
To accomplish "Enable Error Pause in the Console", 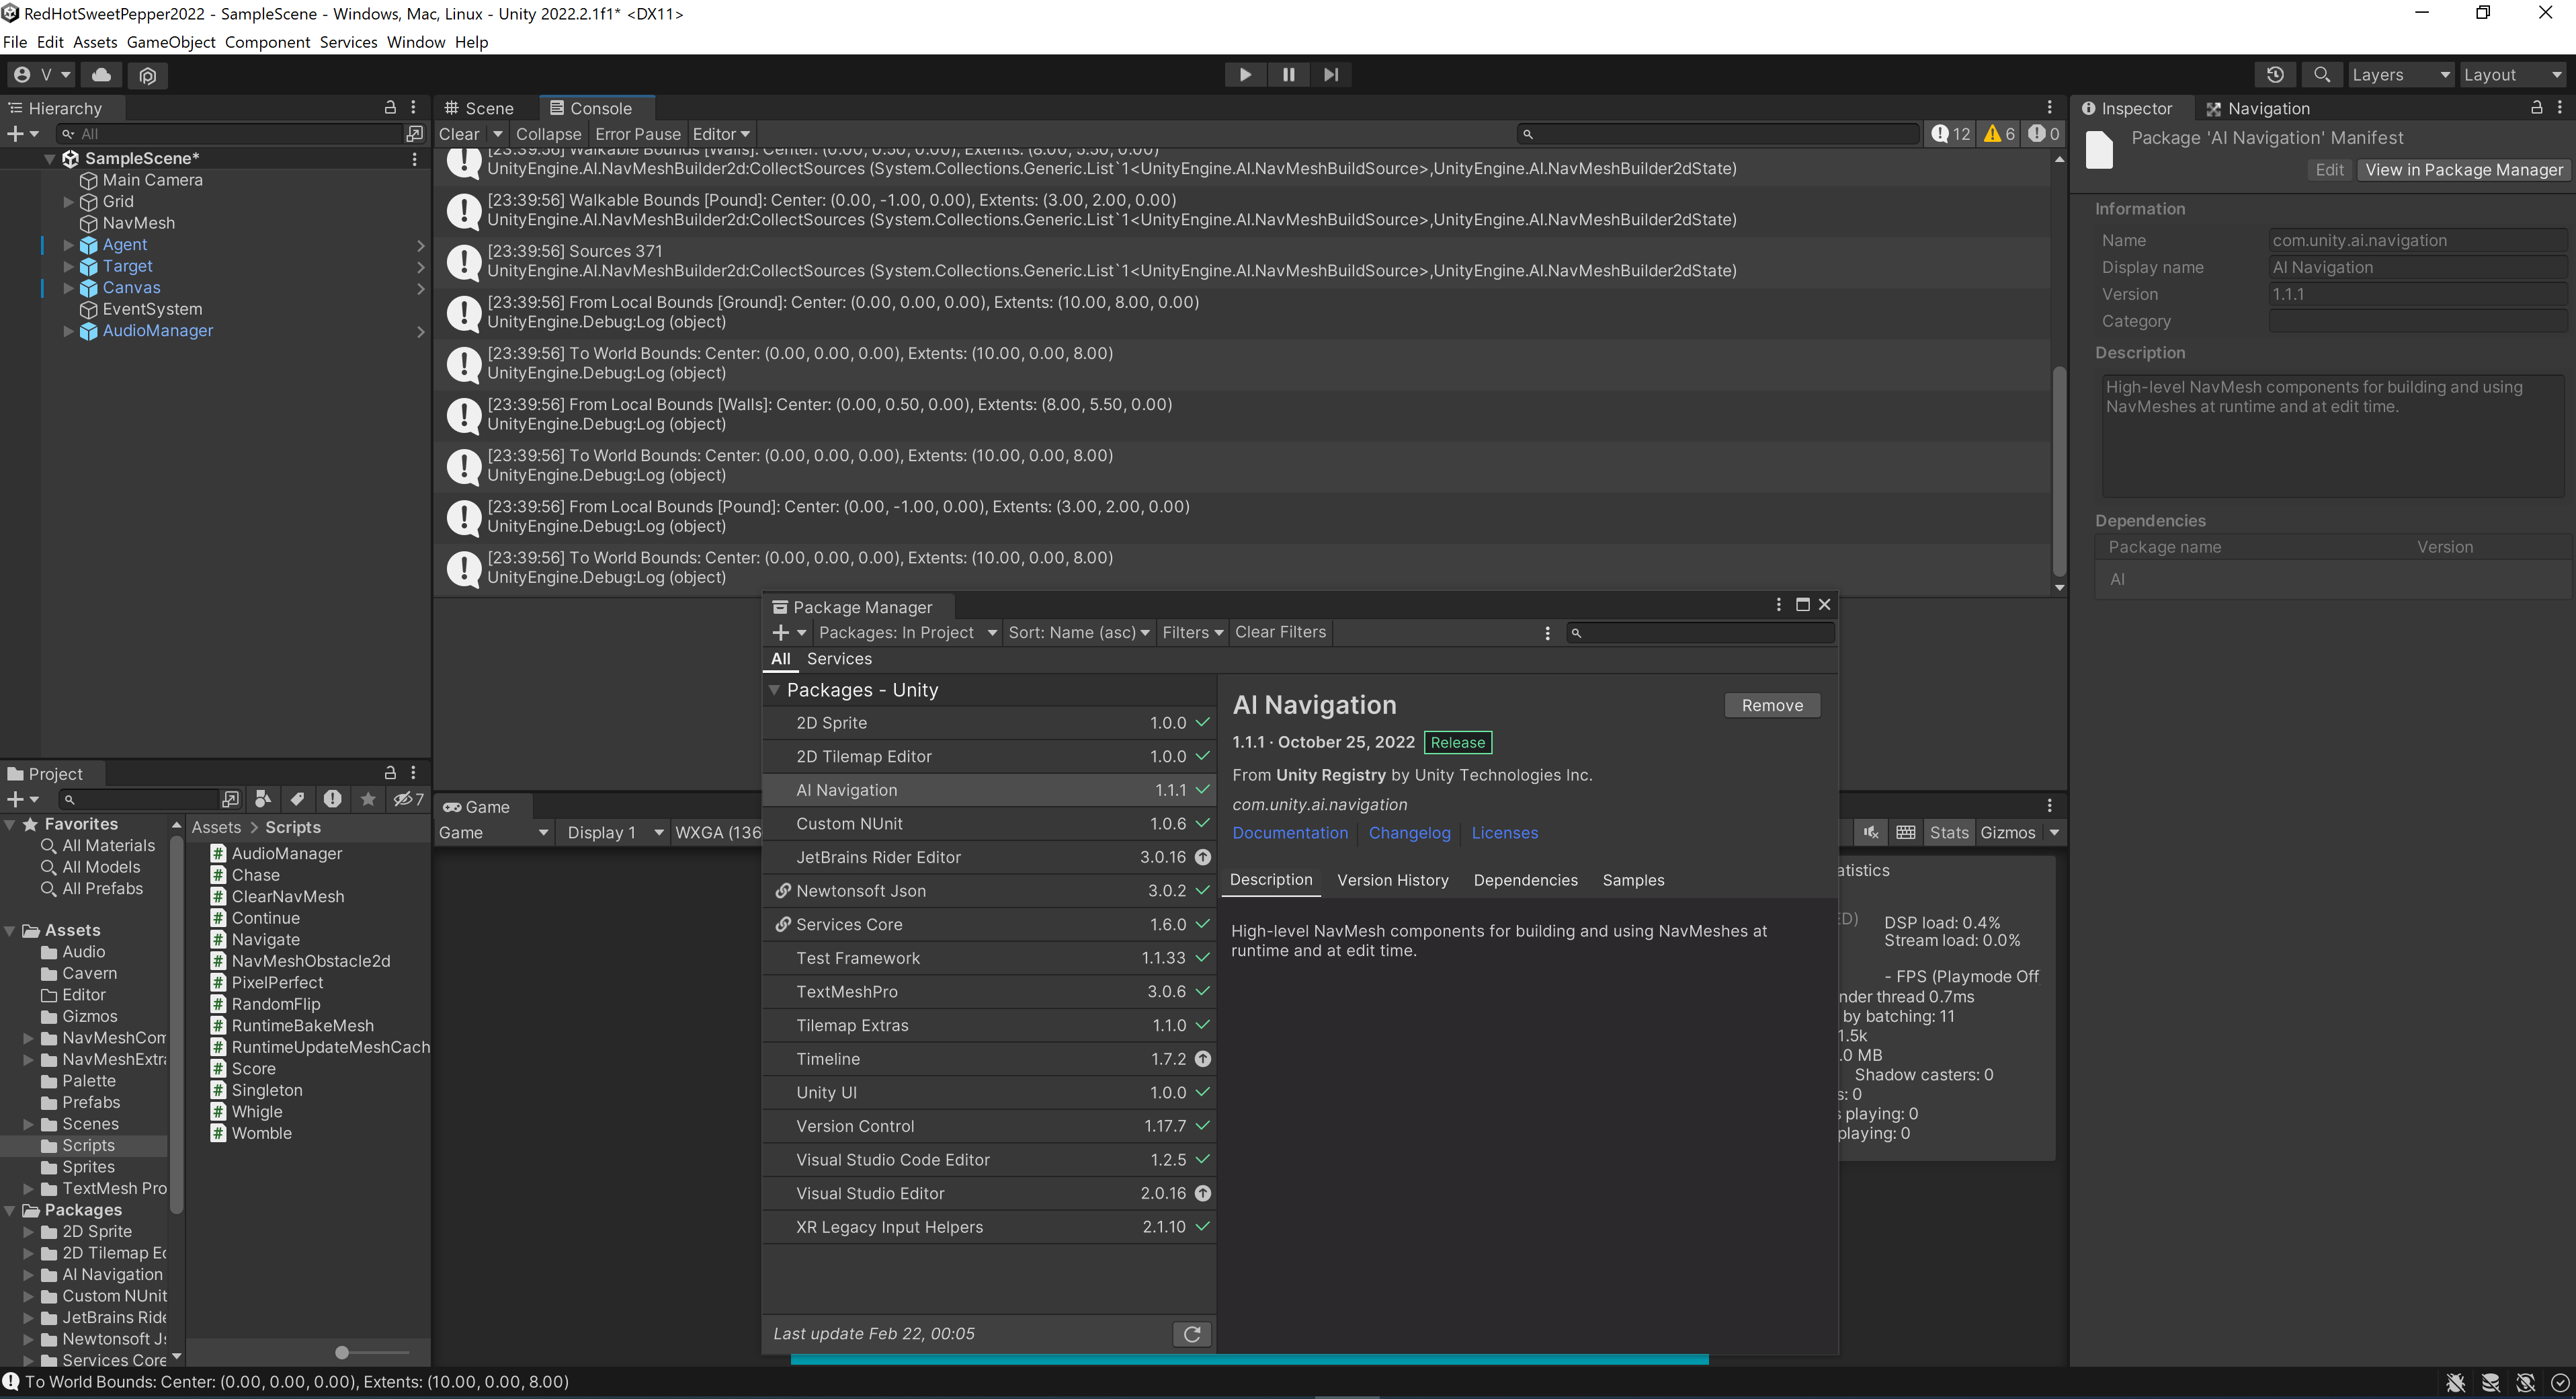I will (x=637, y=133).
